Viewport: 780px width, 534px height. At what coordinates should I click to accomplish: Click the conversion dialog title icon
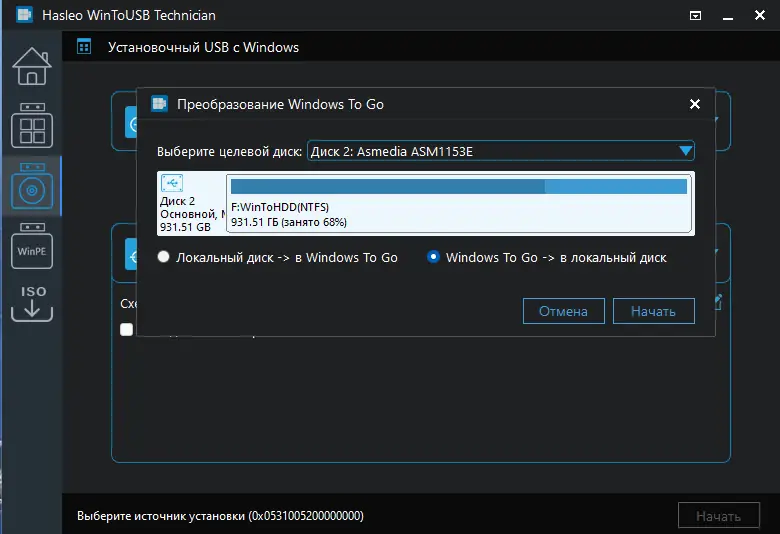pyautogui.click(x=160, y=104)
